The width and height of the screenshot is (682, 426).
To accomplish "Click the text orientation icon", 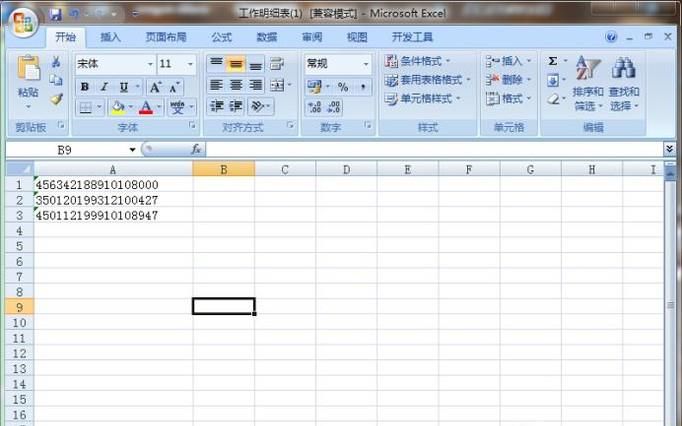I will [x=257, y=106].
